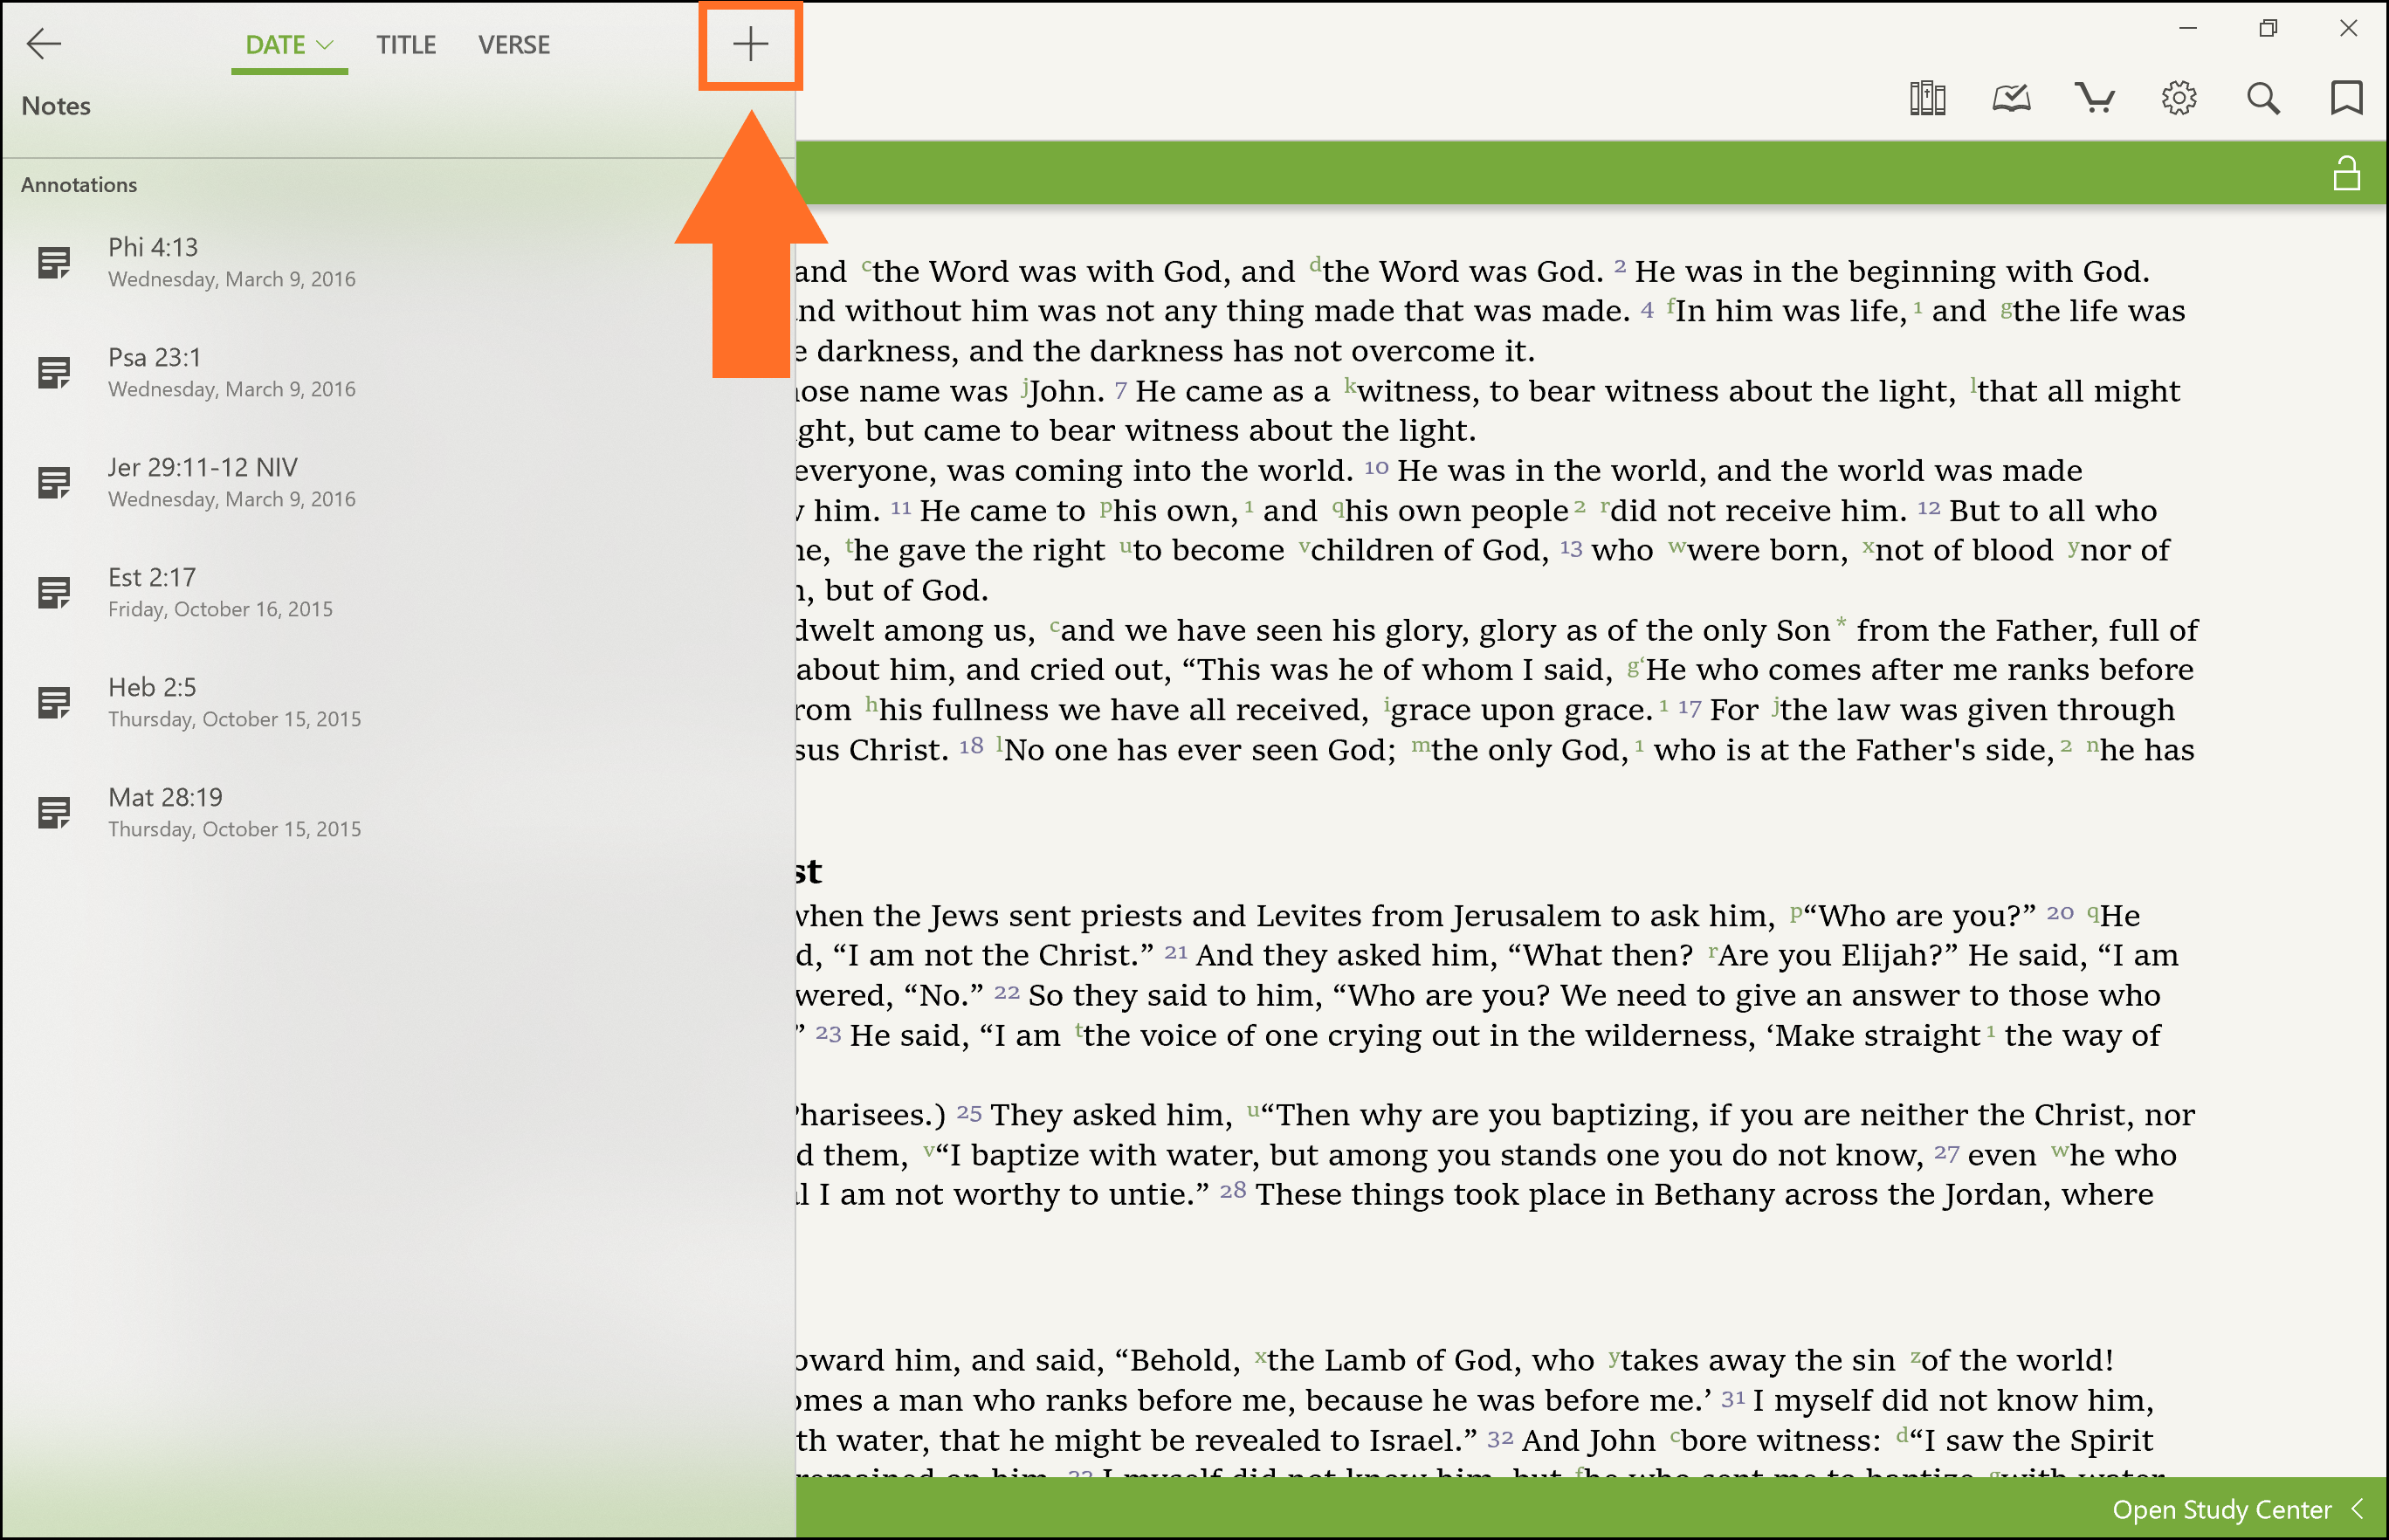
Task: Restore down the application window
Action: (2267, 28)
